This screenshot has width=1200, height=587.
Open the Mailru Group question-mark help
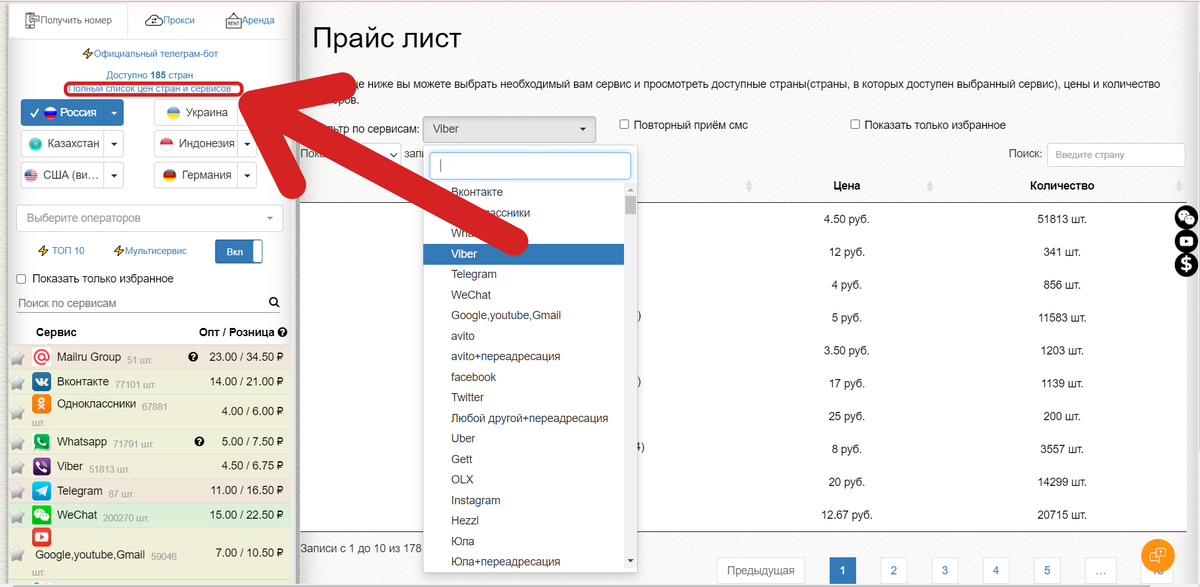(193, 357)
